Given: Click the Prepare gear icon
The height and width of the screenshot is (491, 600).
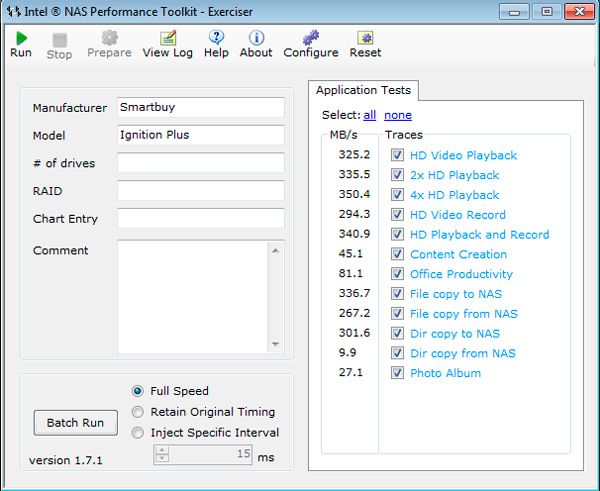Looking at the screenshot, I should click(x=109, y=38).
